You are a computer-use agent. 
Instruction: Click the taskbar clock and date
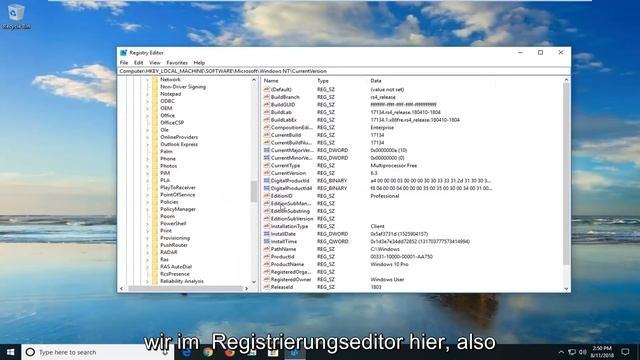pos(602,352)
